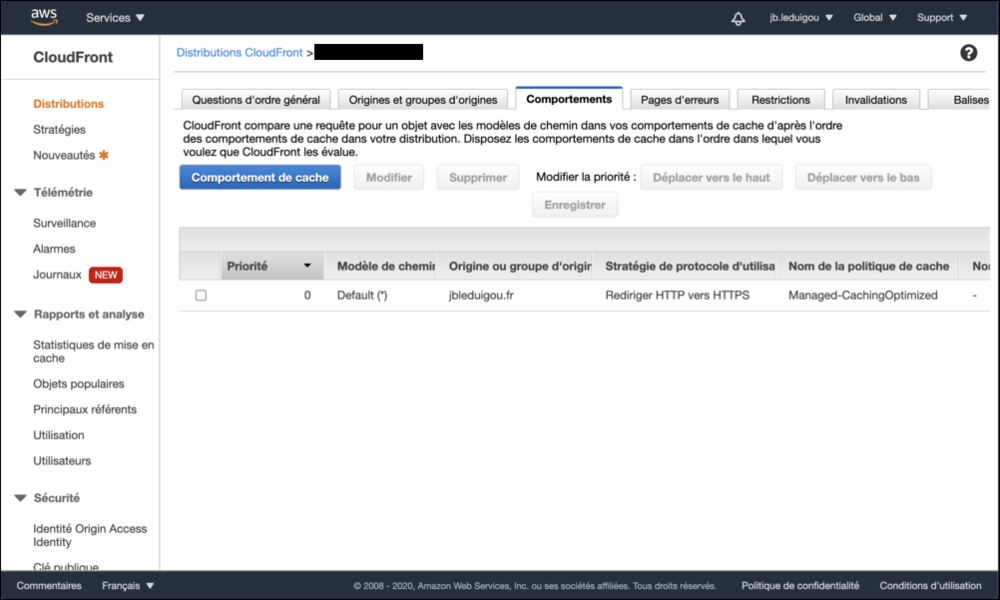The height and width of the screenshot is (600, 1000).
Task: Click the AWS logo
Action: click(44, 17)
